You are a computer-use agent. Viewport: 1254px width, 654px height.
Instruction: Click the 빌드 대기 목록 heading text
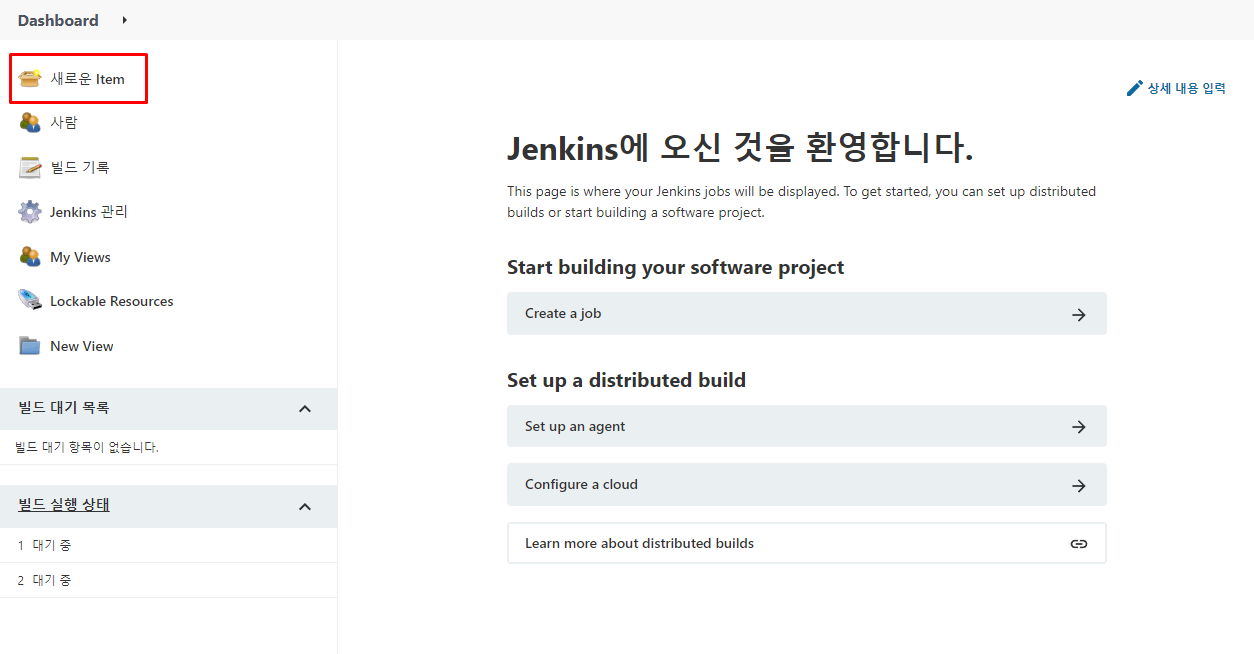[x=64, y=408]
